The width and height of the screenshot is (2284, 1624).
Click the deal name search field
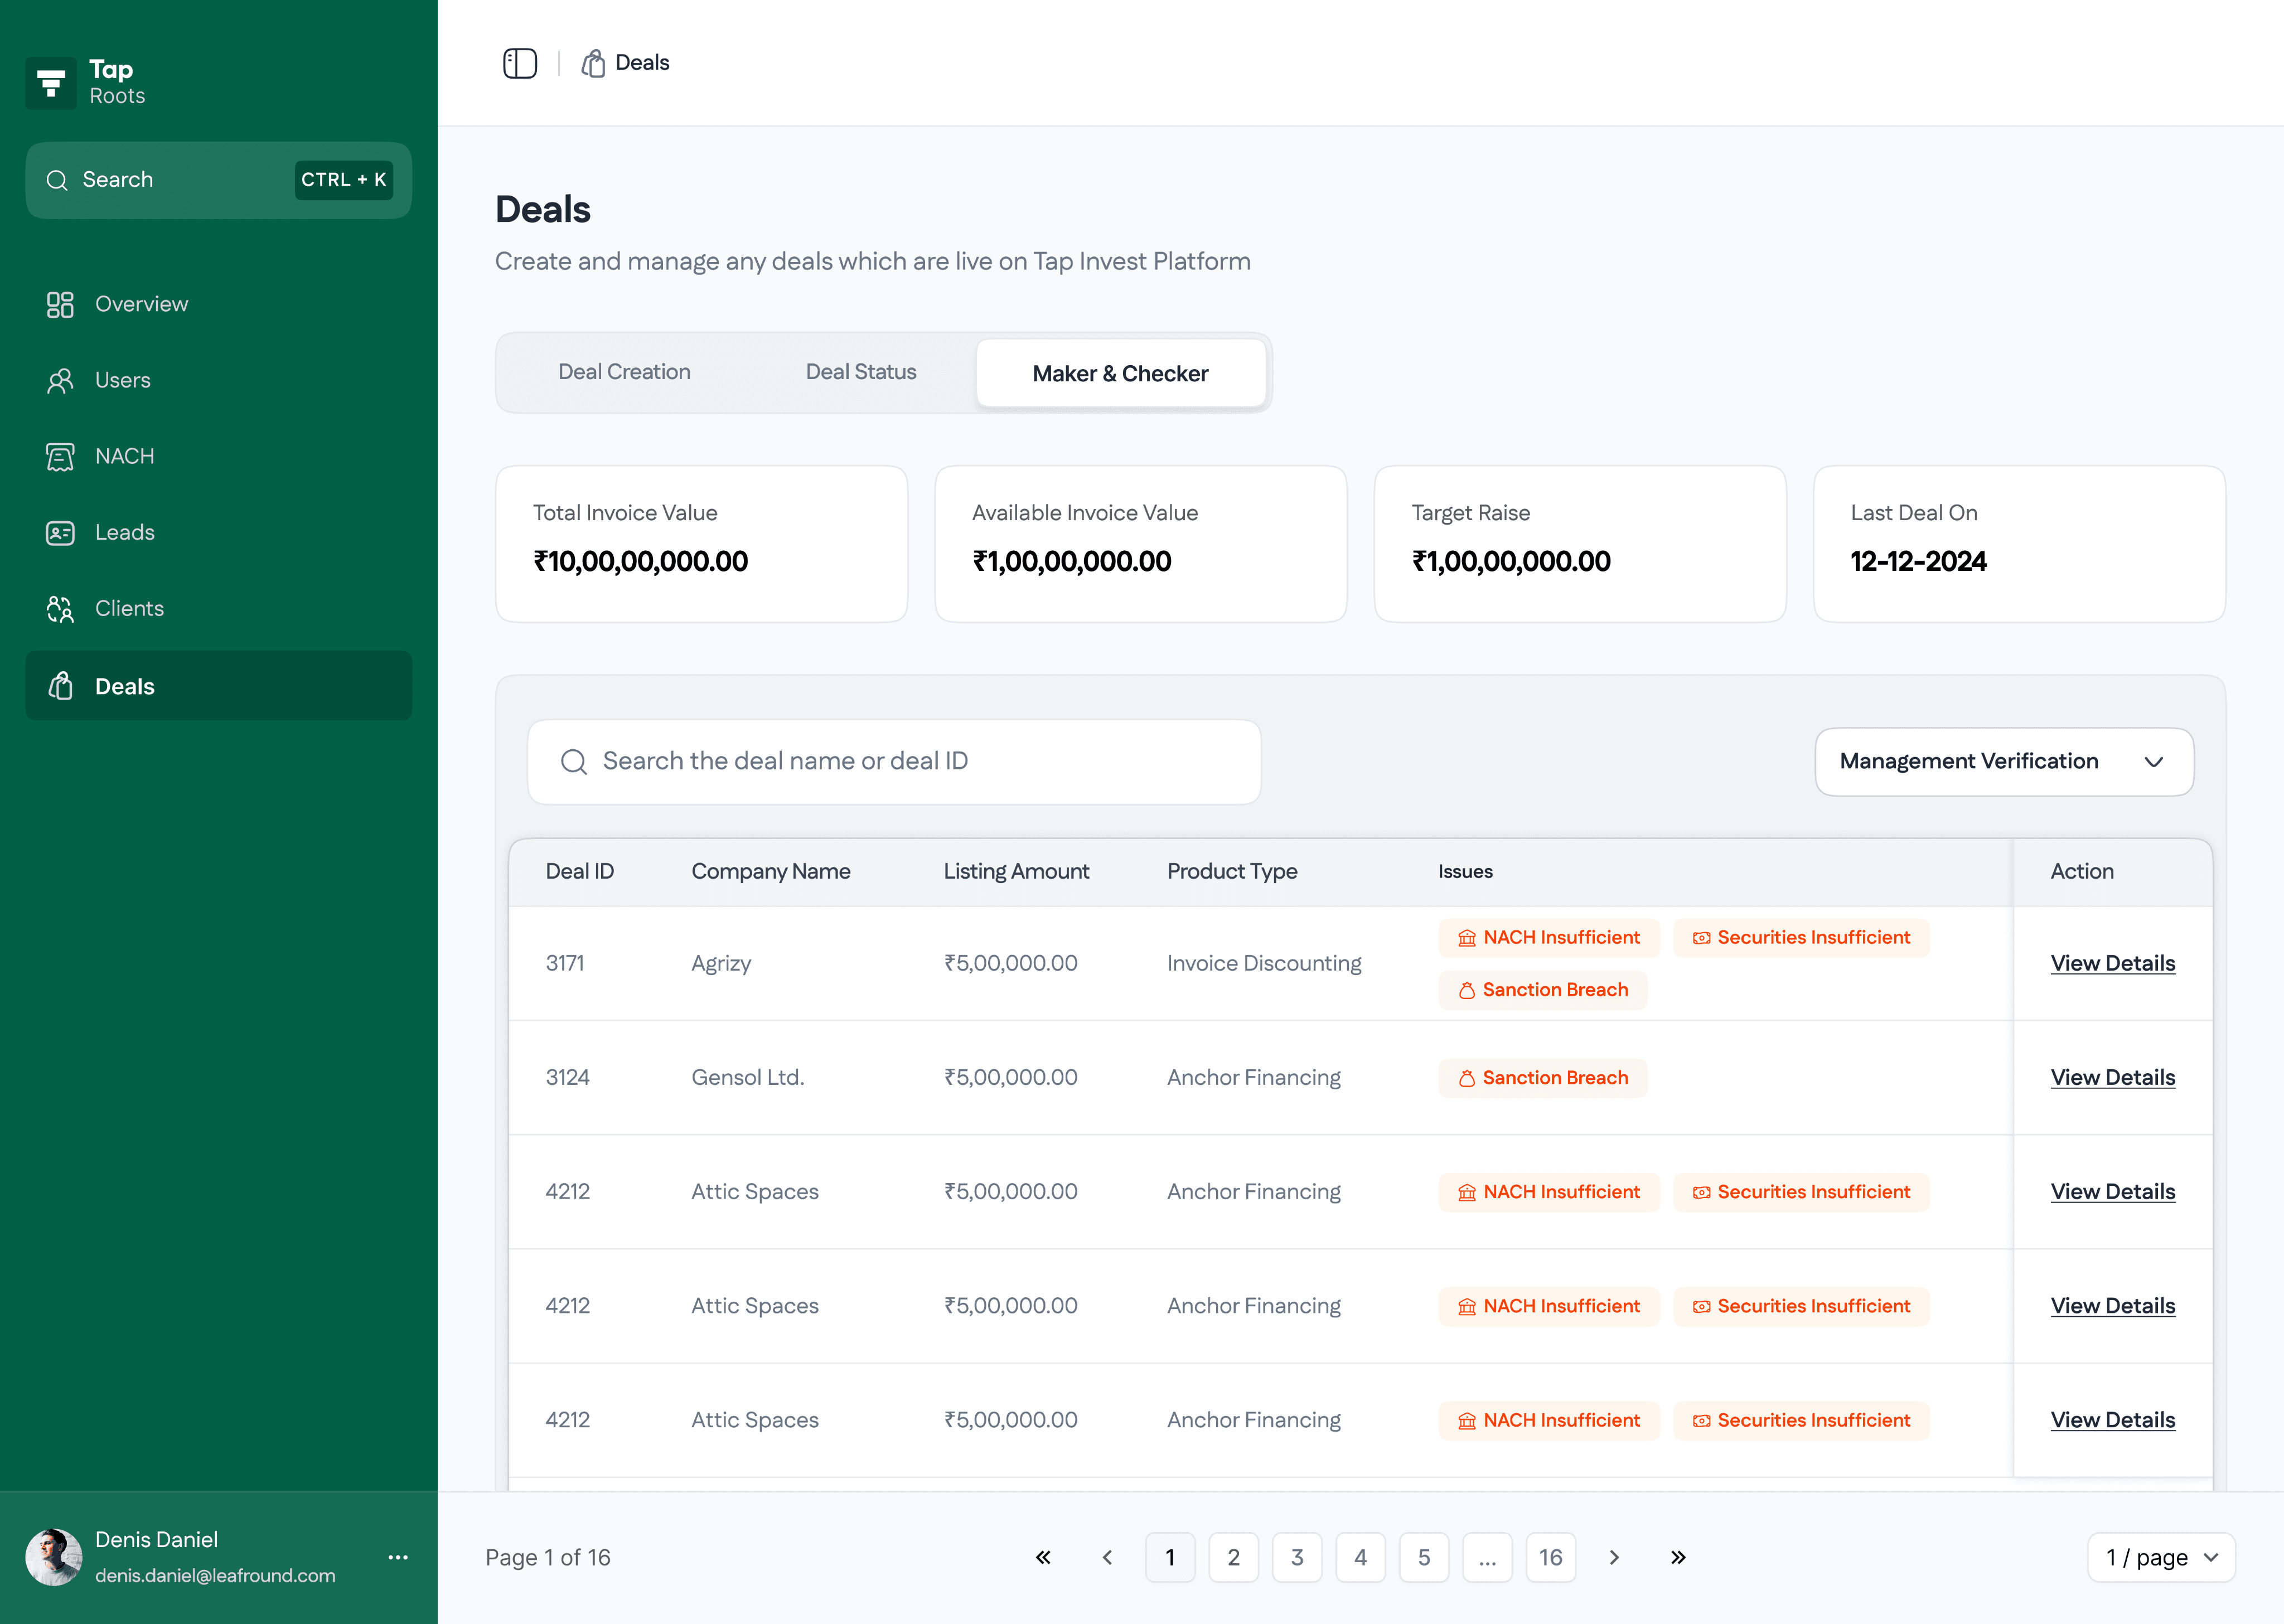click(893, 761)
